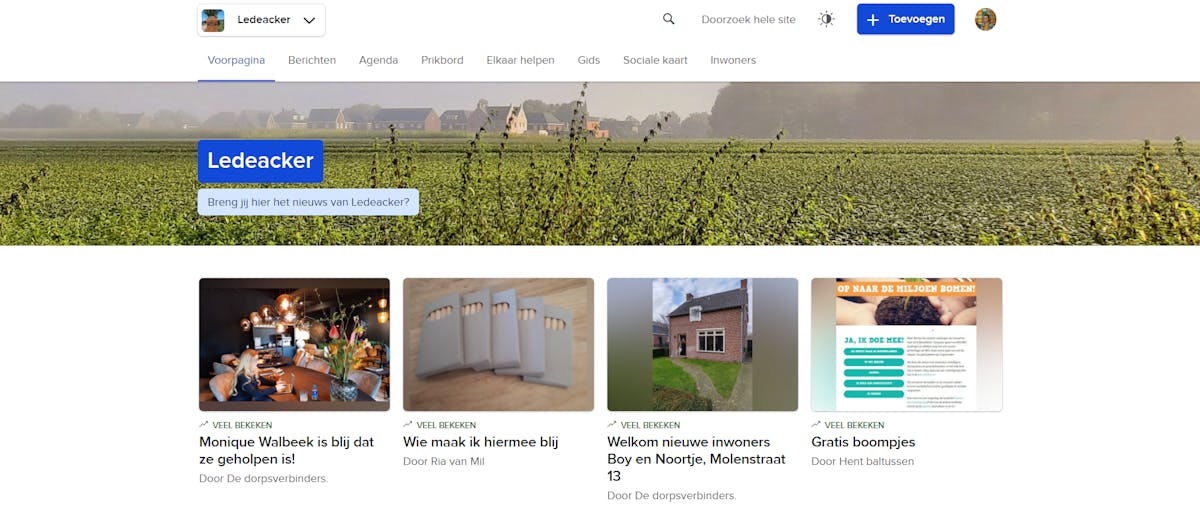The width and height of the screenshot is (1200, 517).
Task: Click the Ledeacker village thumbnail icon
Action: pos(213,20)
